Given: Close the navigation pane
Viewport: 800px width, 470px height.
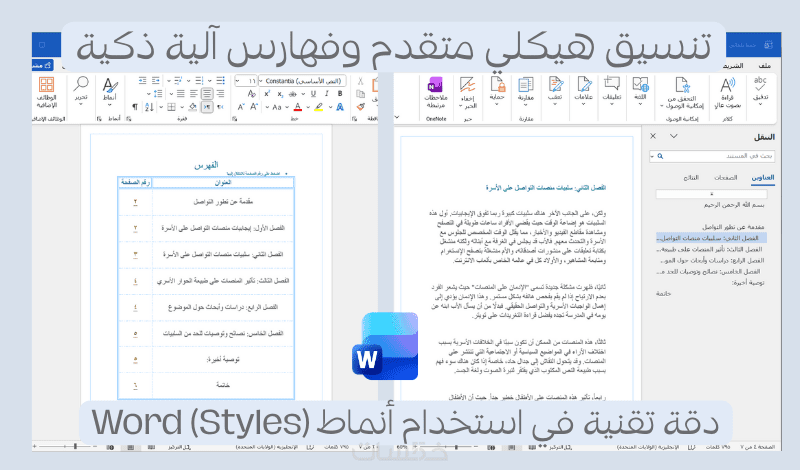Looking at the screenshot, I should [x=653, y=136].
